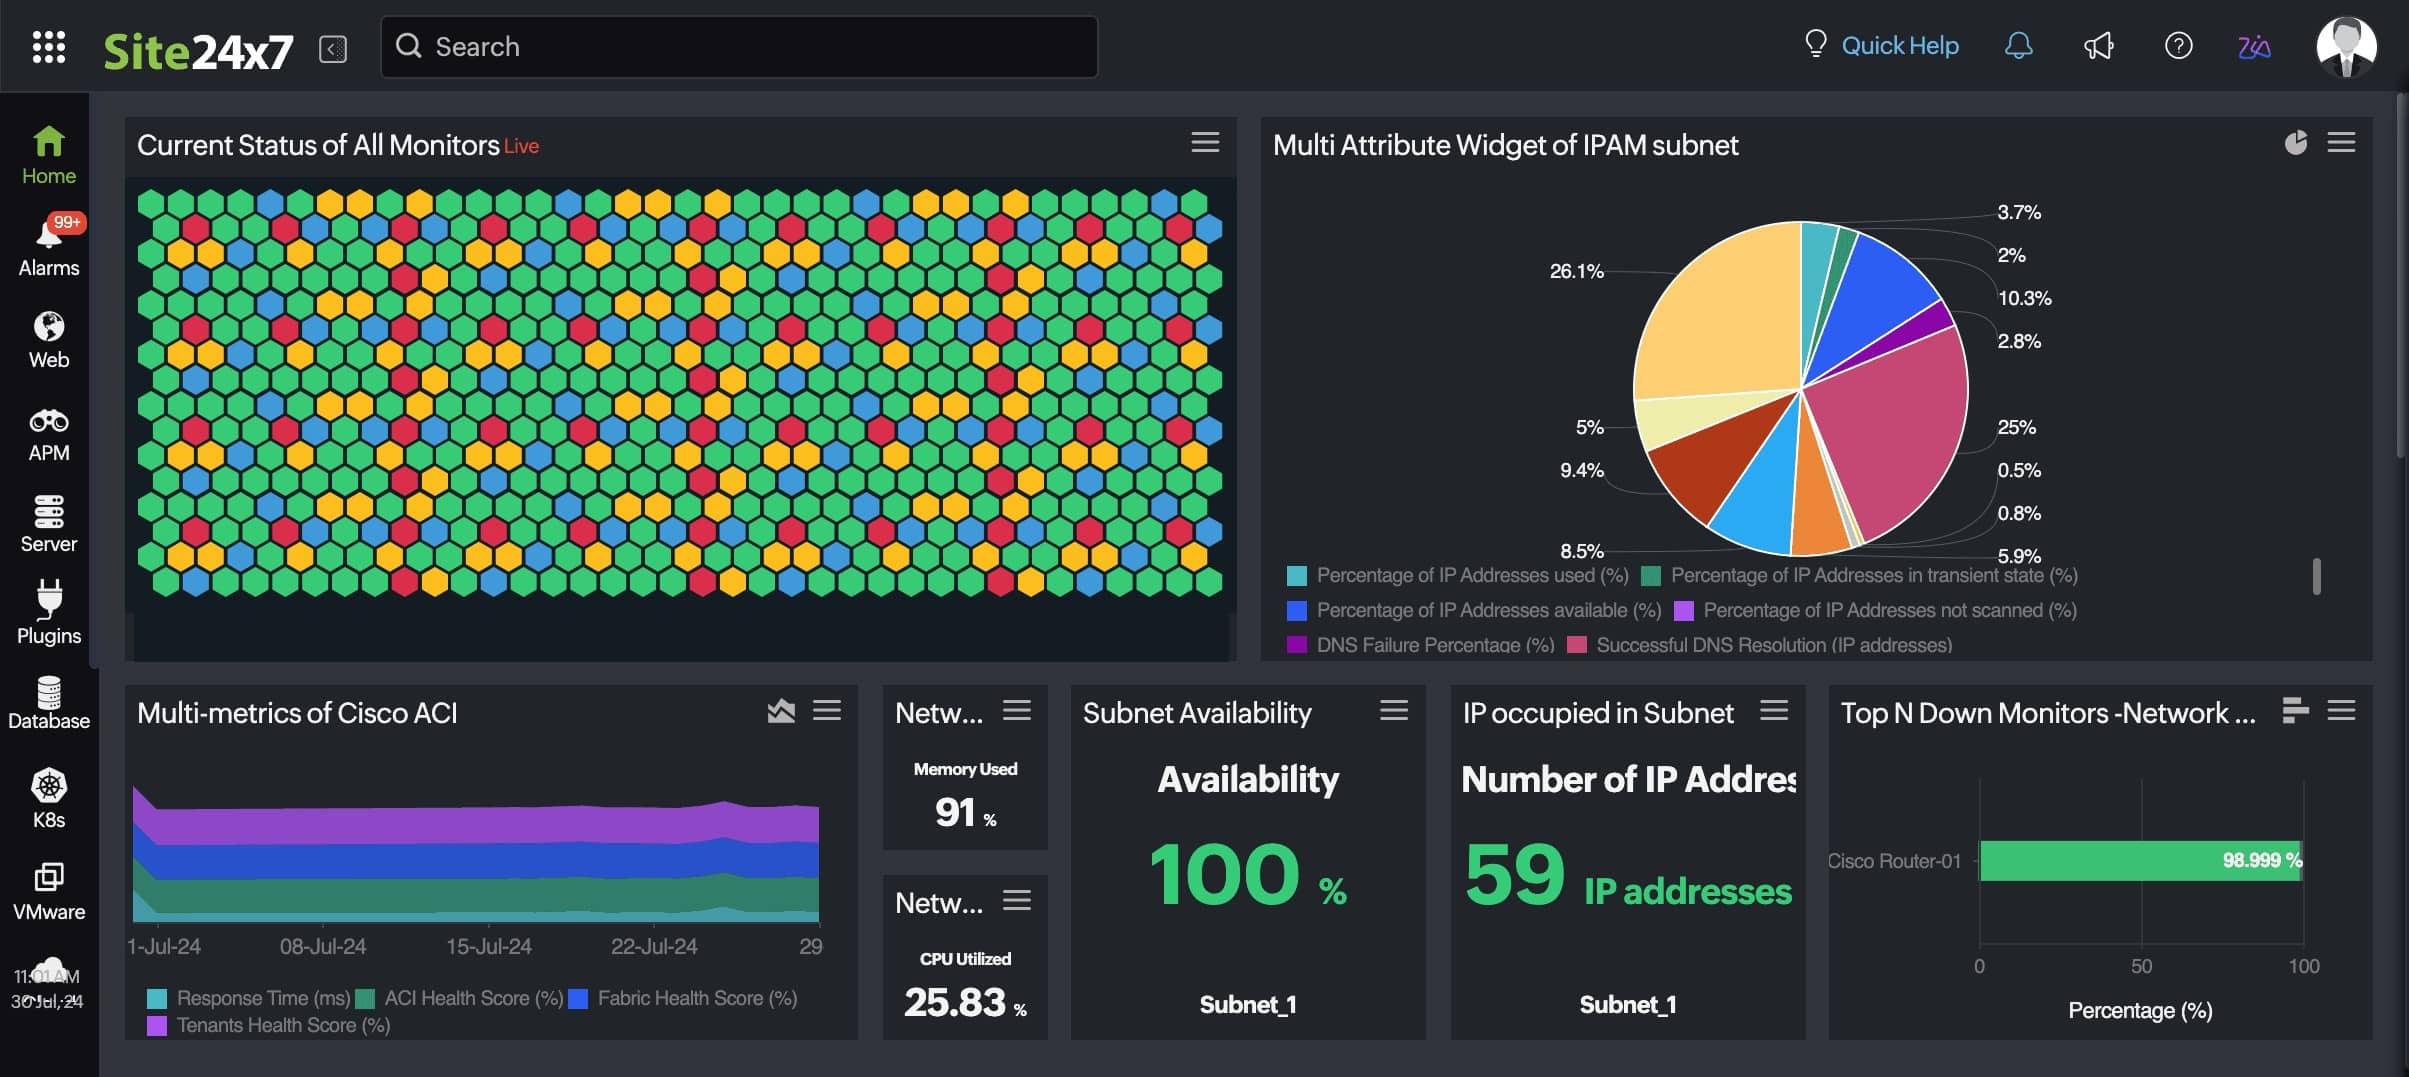Open the user profile avatar

[2346, 47]
